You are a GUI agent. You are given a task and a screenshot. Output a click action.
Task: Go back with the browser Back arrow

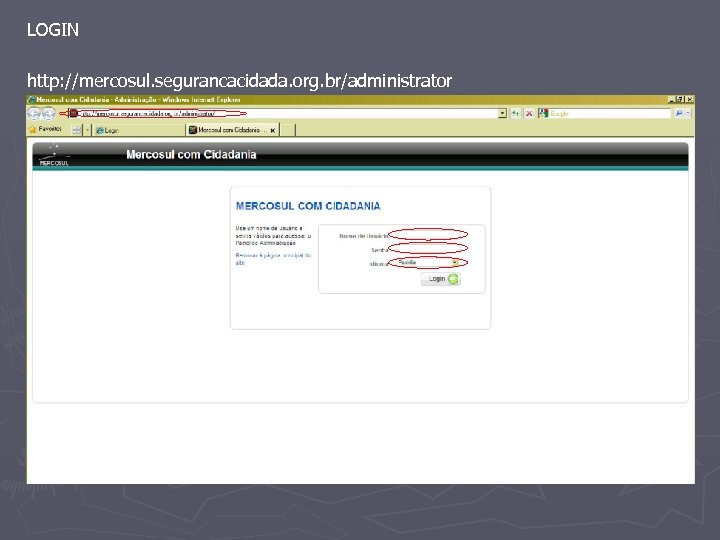(34, 113)
